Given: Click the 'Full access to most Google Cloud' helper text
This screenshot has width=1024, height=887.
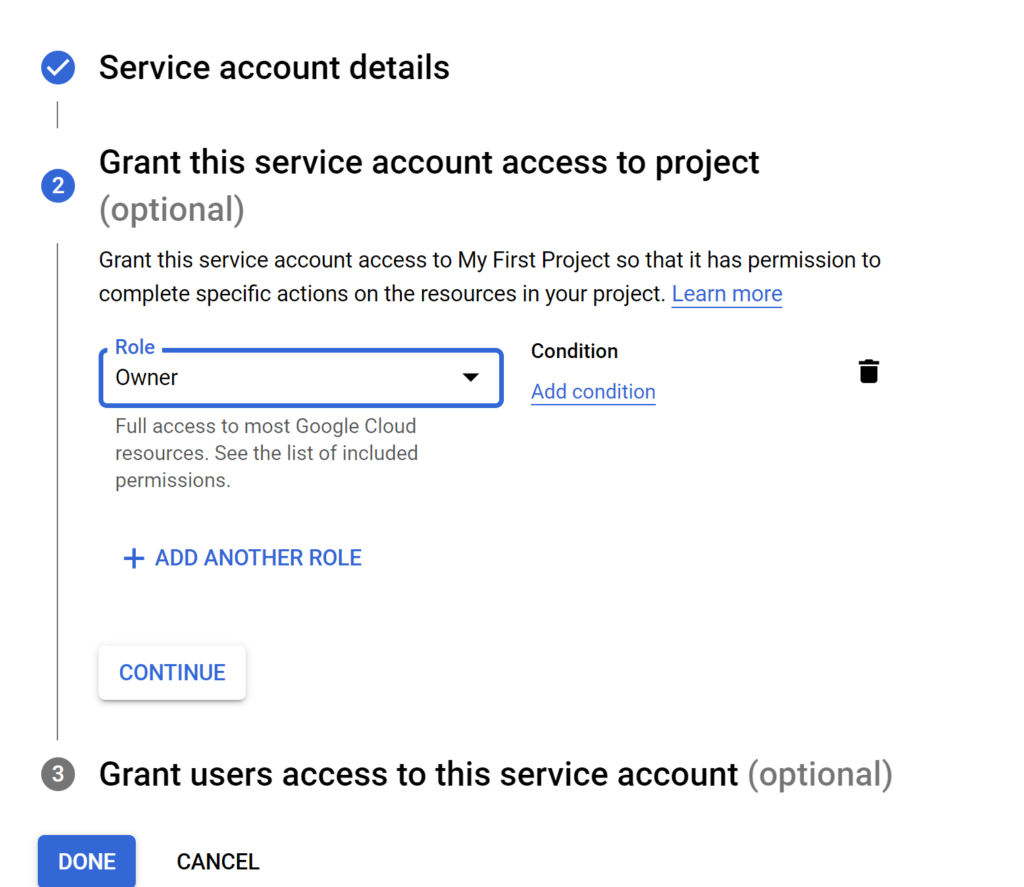Looking at the screenshot, I should point(266,453).
